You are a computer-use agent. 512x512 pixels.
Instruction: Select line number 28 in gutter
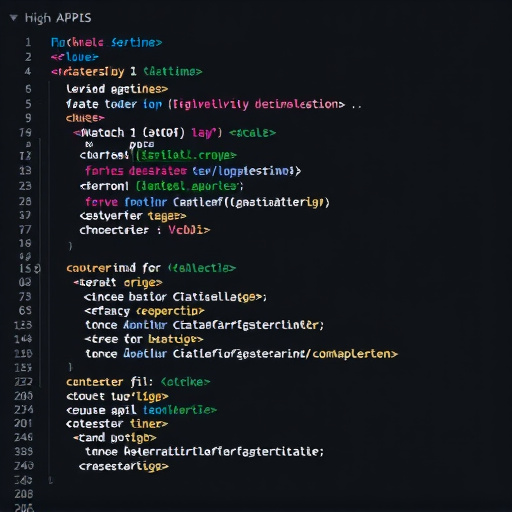pos(25,201)
